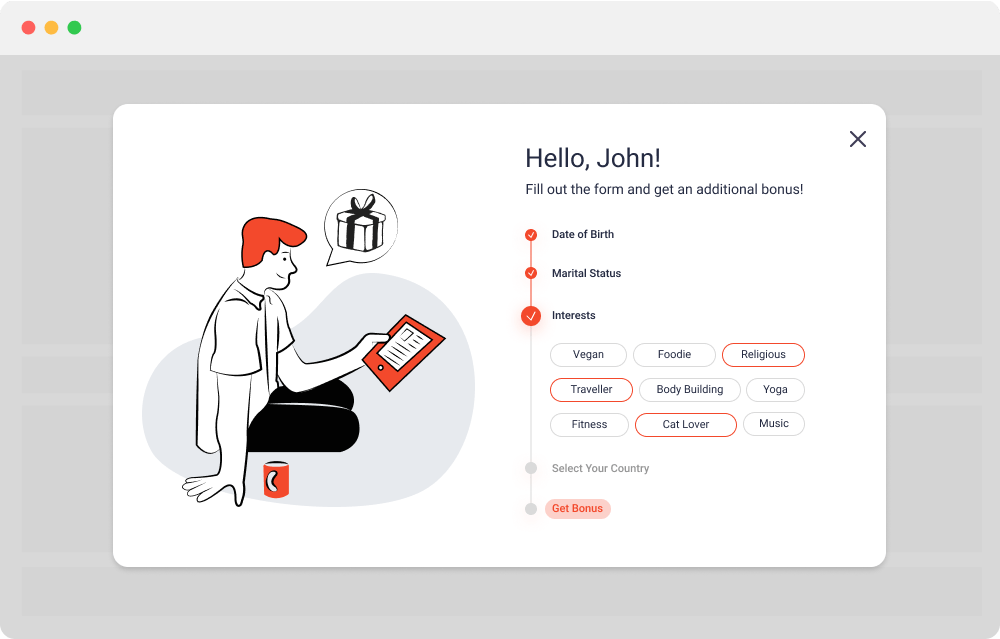
Task: Toggle the Vegan interest chip
Action: pyautogui.click(x=588, y=354)
